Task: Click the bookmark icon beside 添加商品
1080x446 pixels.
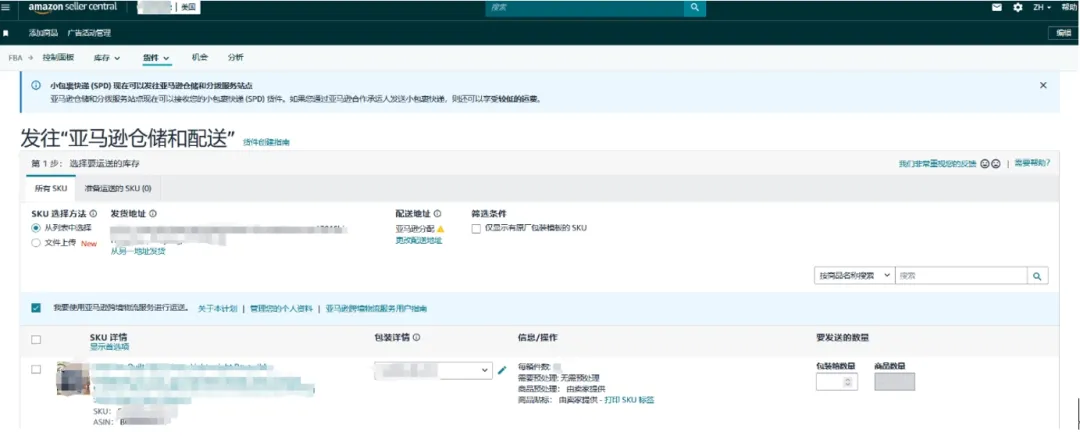Action: 7,32
